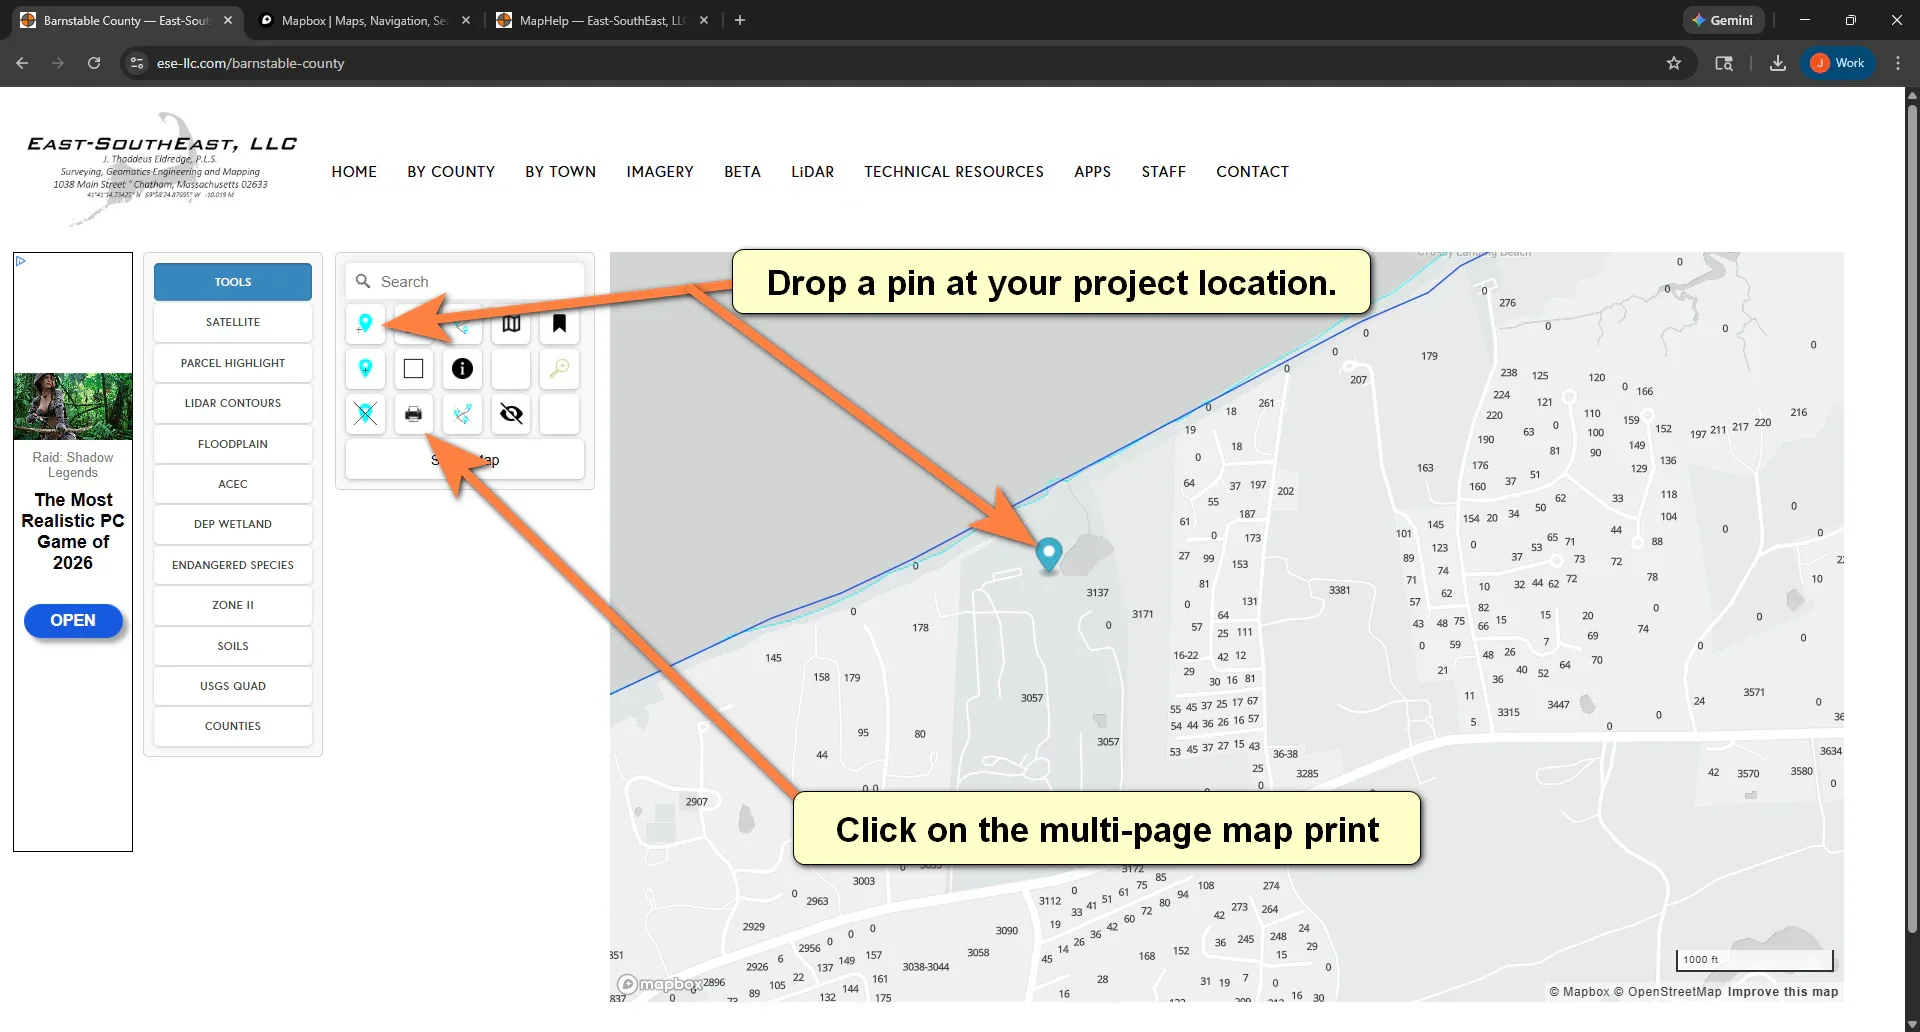Enable the SATELLITE layer

[x=232, y=321]
